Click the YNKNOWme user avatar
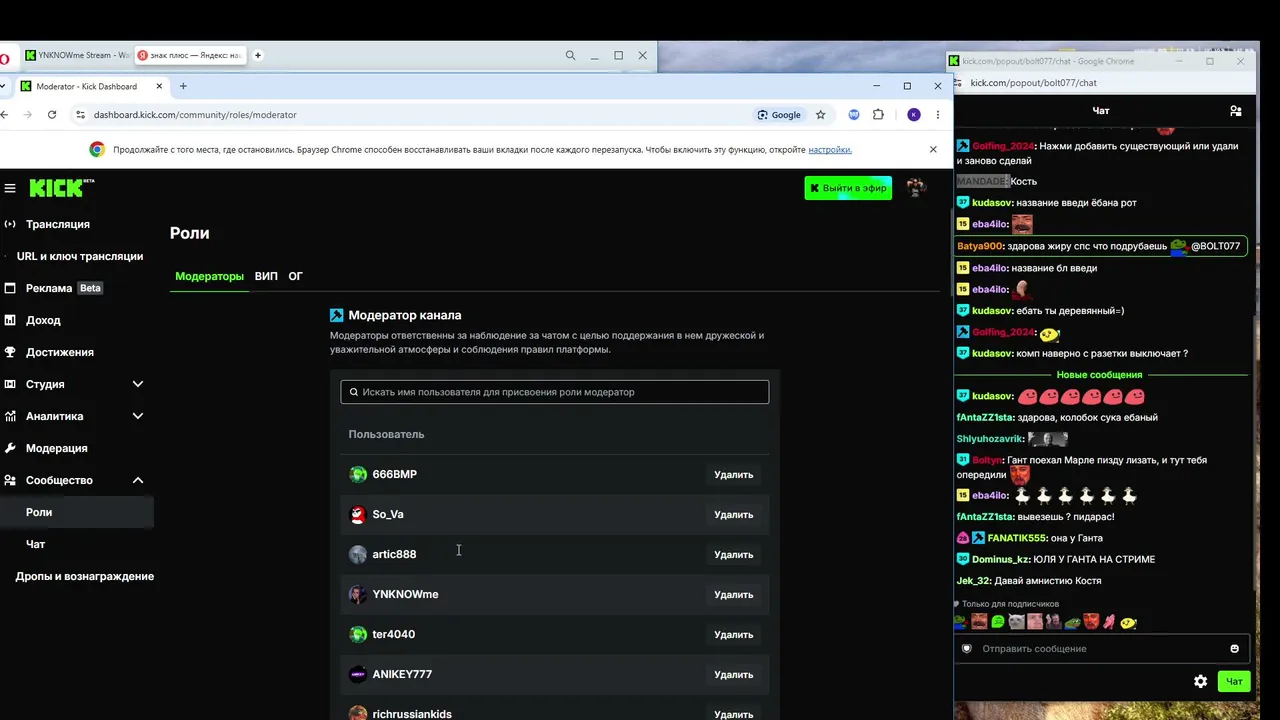This screenshot has height=720, width=1280. click(x=358, y=594)
